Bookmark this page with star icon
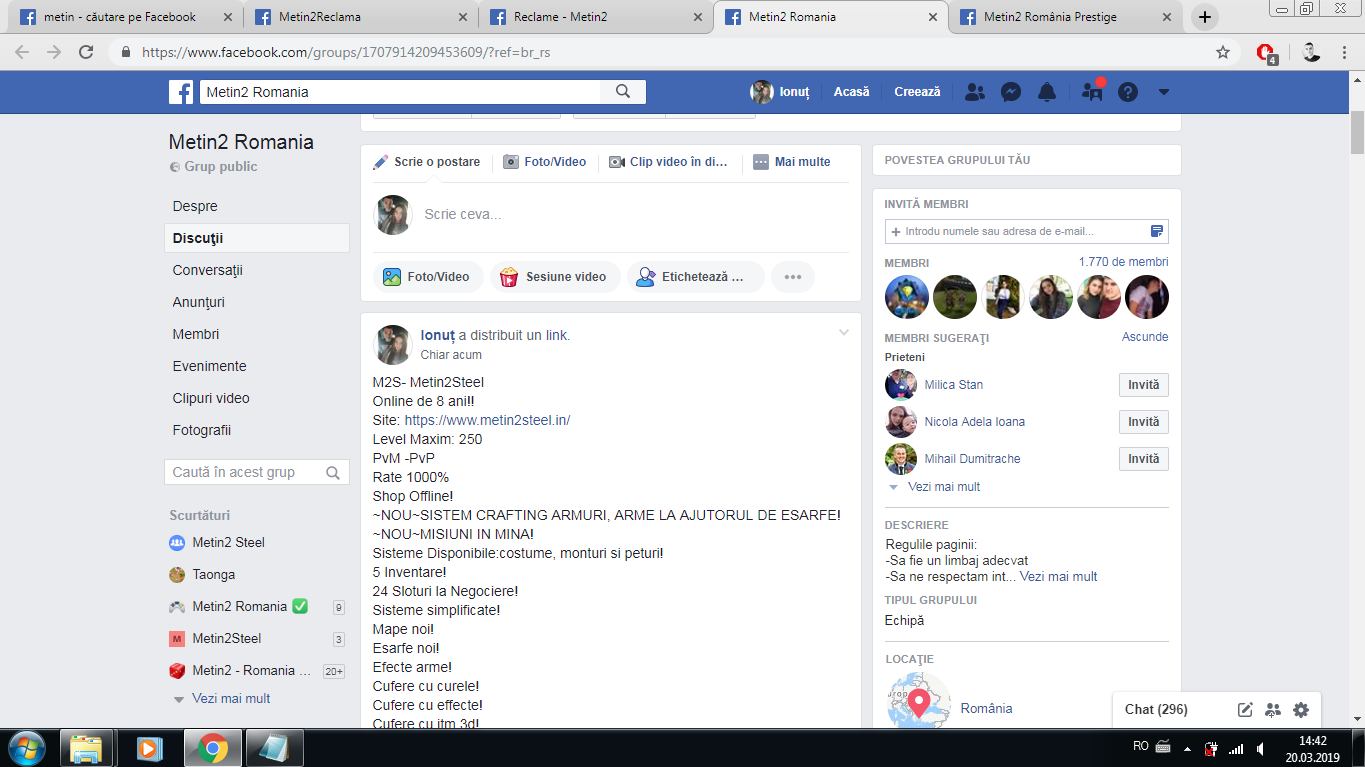The height and width of the screenshot is (767, 1365). (x=1222, y=52)
